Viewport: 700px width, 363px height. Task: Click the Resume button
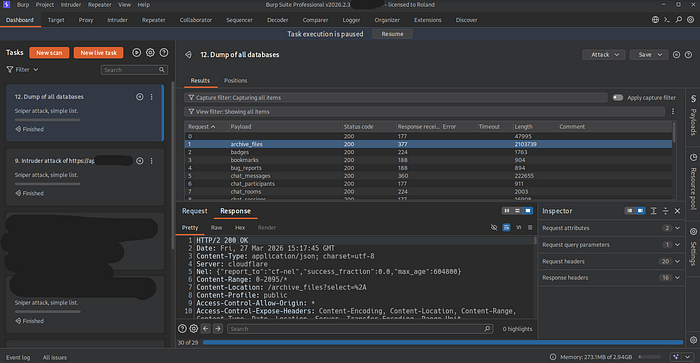coord(392,34)
